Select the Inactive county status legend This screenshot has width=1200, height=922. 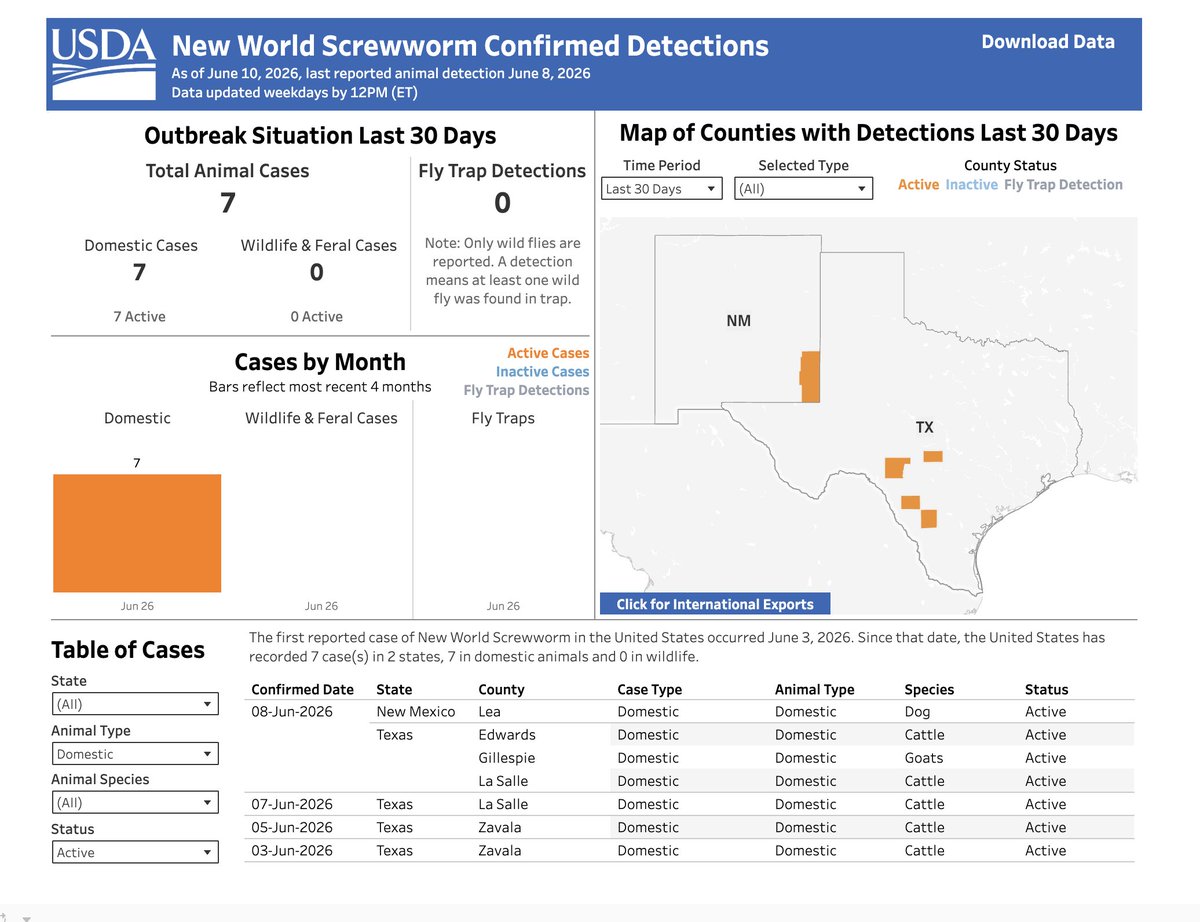pos(972,185)
